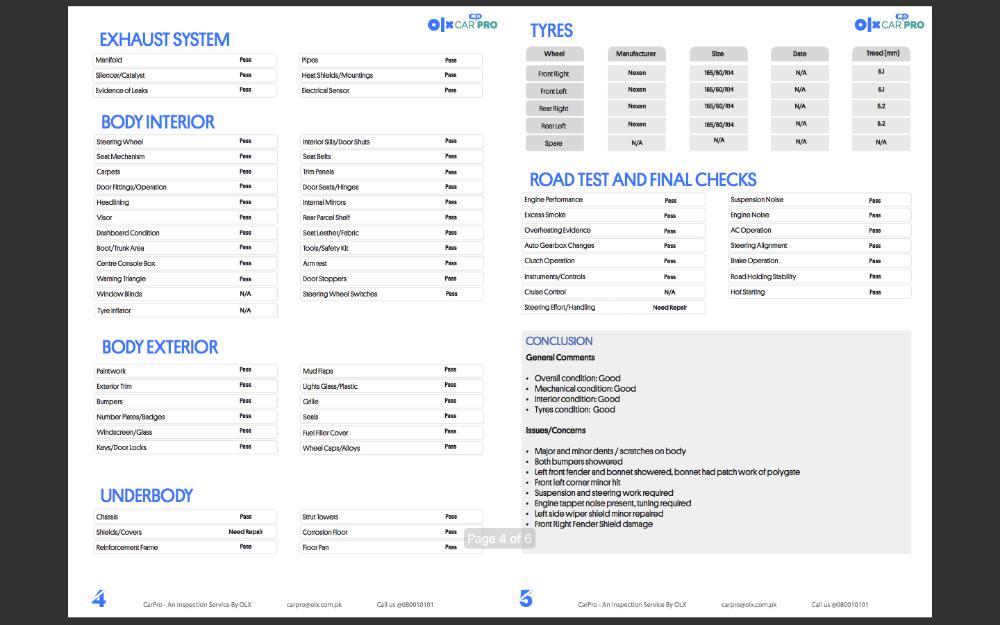The image size is (1000, 625).
Task: Select the Spare wheel cell
Action: 554,143
